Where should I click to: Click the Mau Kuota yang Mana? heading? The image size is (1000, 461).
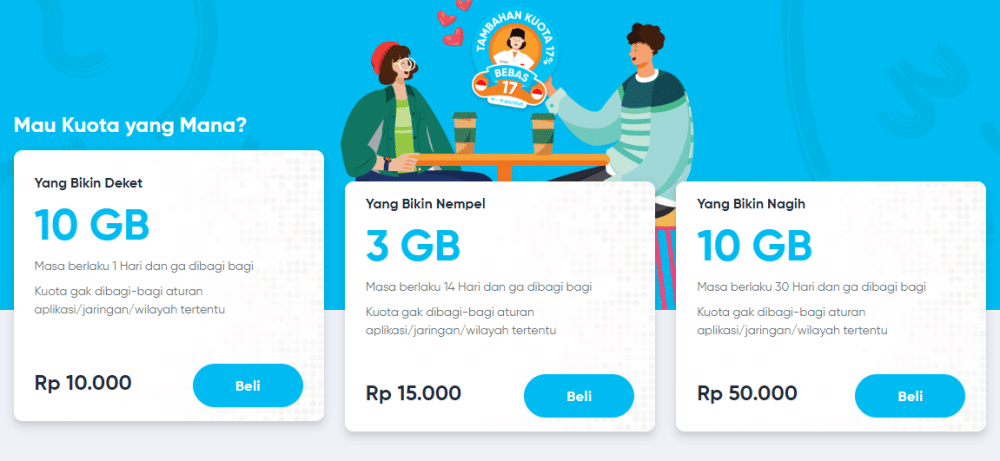tap(130, 124)
